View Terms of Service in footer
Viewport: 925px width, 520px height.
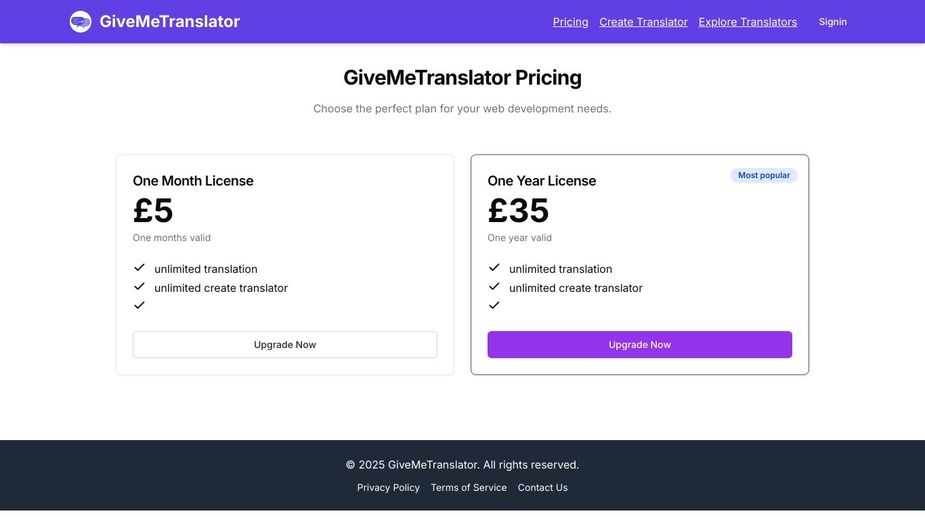(468, 488)
